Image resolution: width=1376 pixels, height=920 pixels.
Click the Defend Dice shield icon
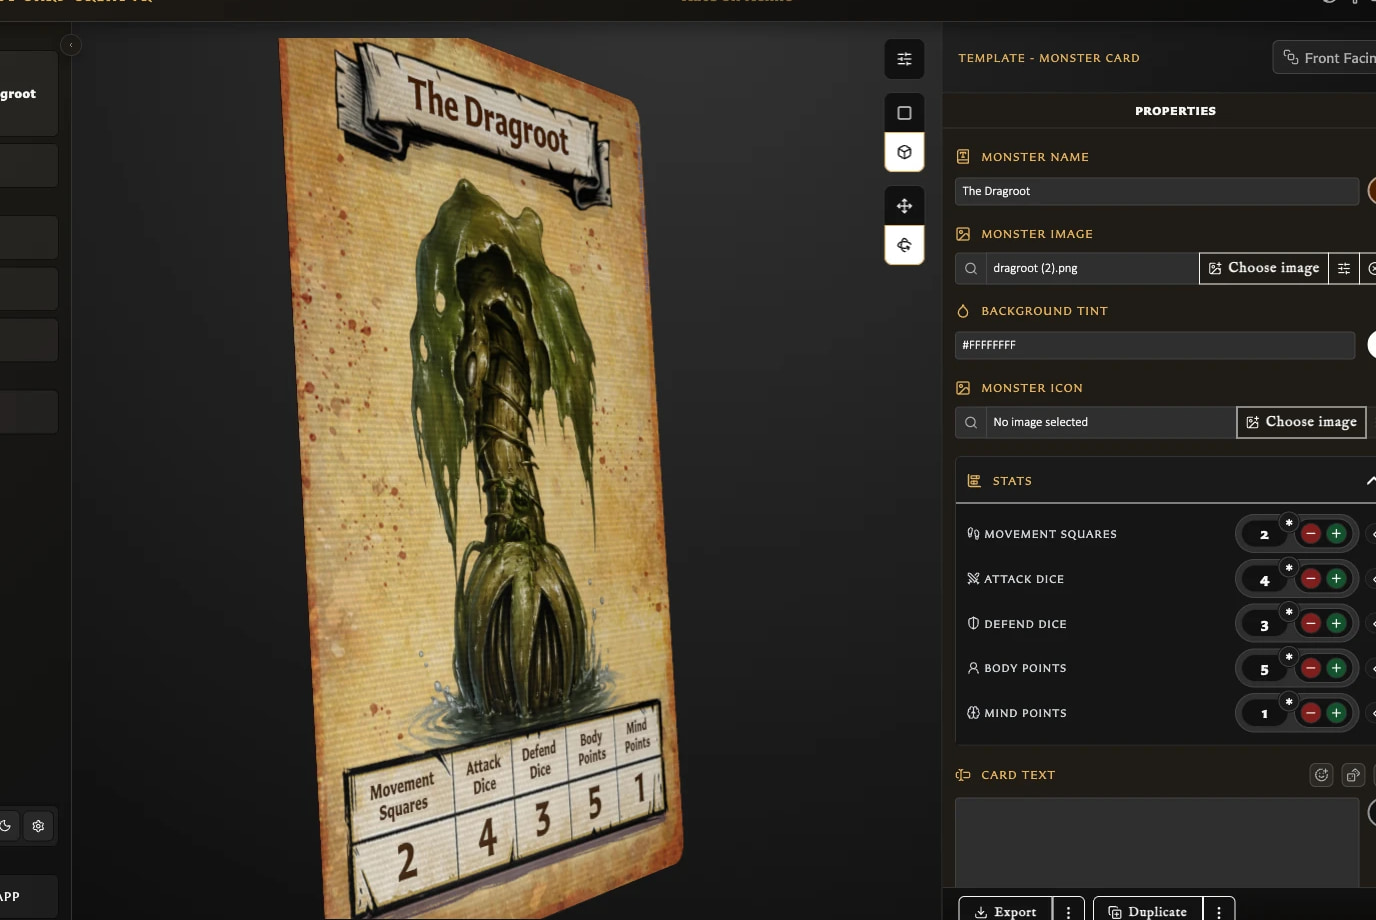(x=973, y=623)
